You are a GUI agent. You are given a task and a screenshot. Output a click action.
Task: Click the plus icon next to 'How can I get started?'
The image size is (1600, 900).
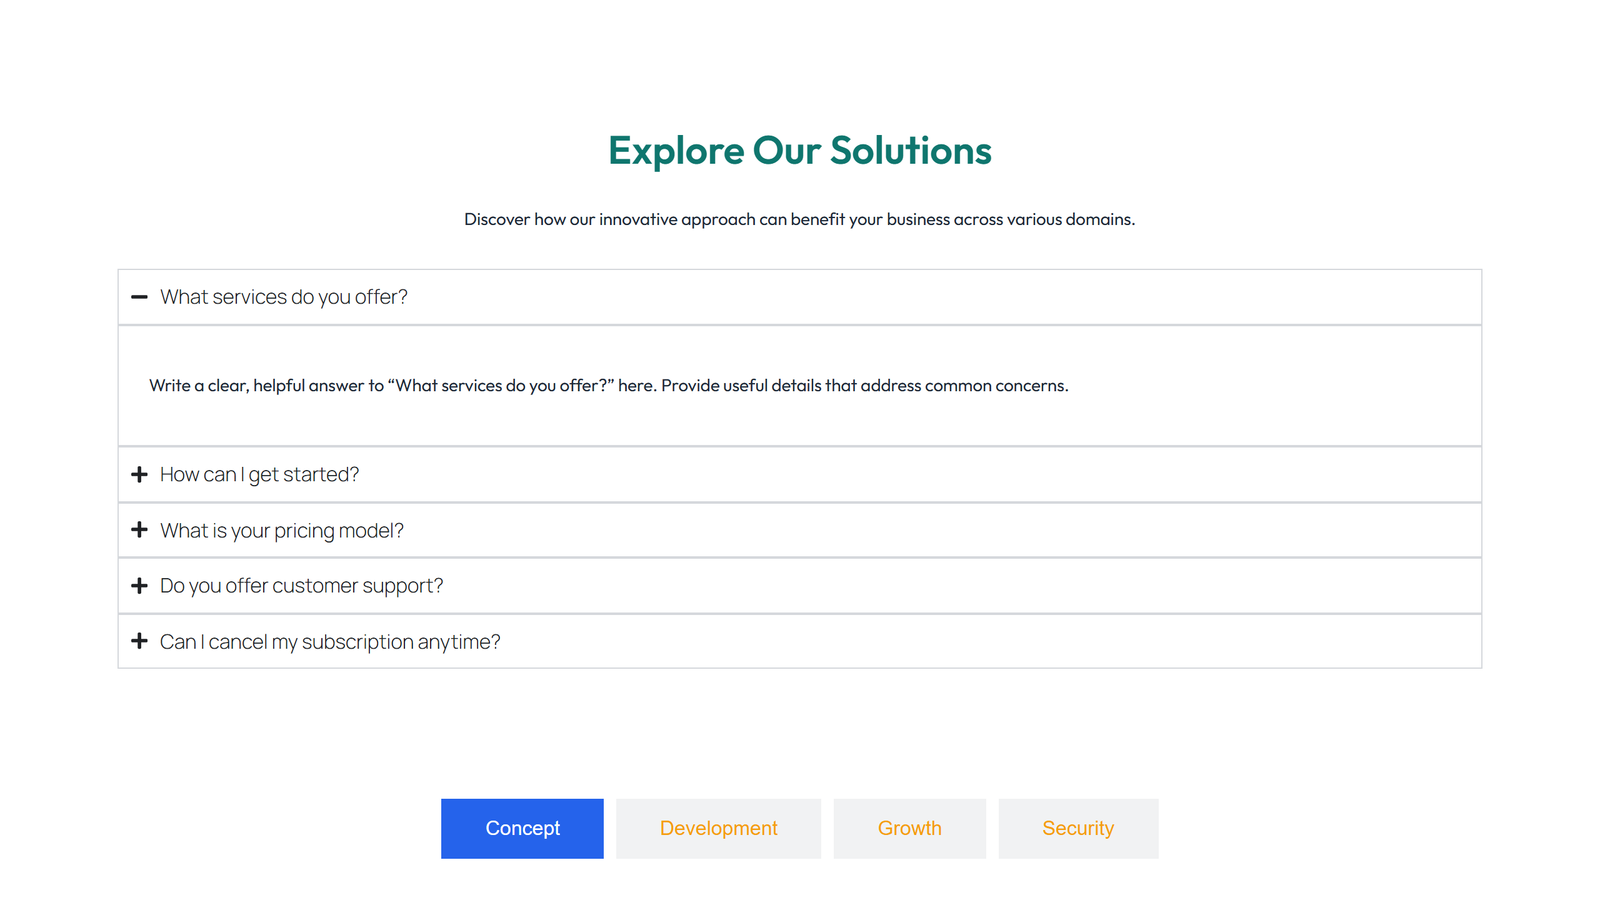coord(140,474)
